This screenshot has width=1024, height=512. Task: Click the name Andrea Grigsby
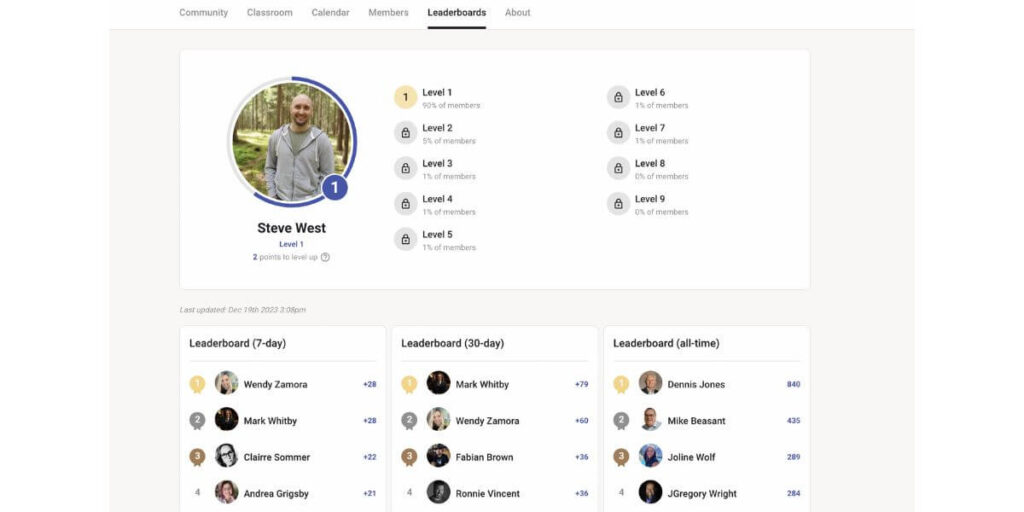coord(276,494)
